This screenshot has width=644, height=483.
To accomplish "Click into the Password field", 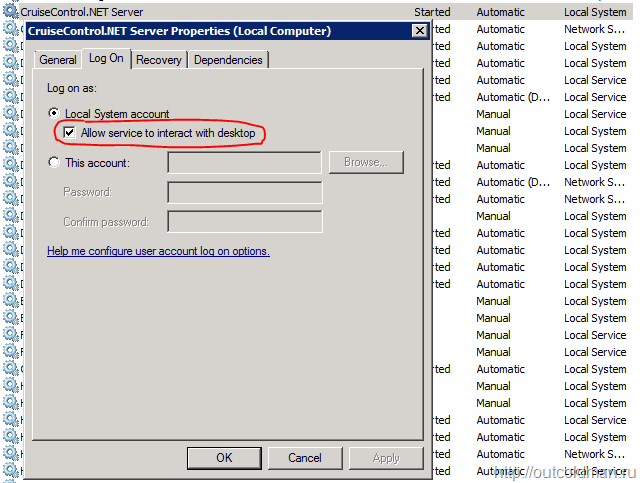I will tap(245, 192).
